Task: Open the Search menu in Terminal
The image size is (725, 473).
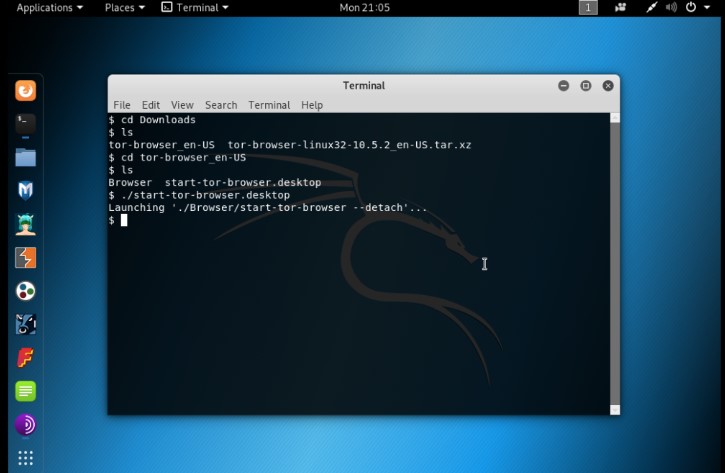Action: [221, 105]
